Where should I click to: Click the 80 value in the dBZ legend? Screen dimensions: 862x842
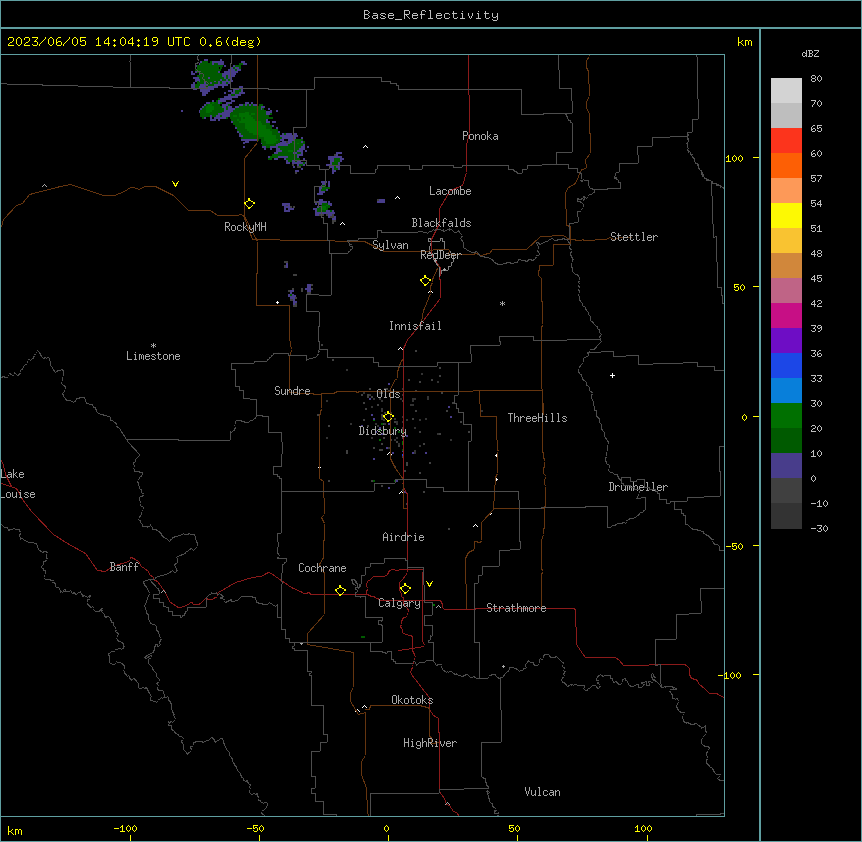coord(816,79)
